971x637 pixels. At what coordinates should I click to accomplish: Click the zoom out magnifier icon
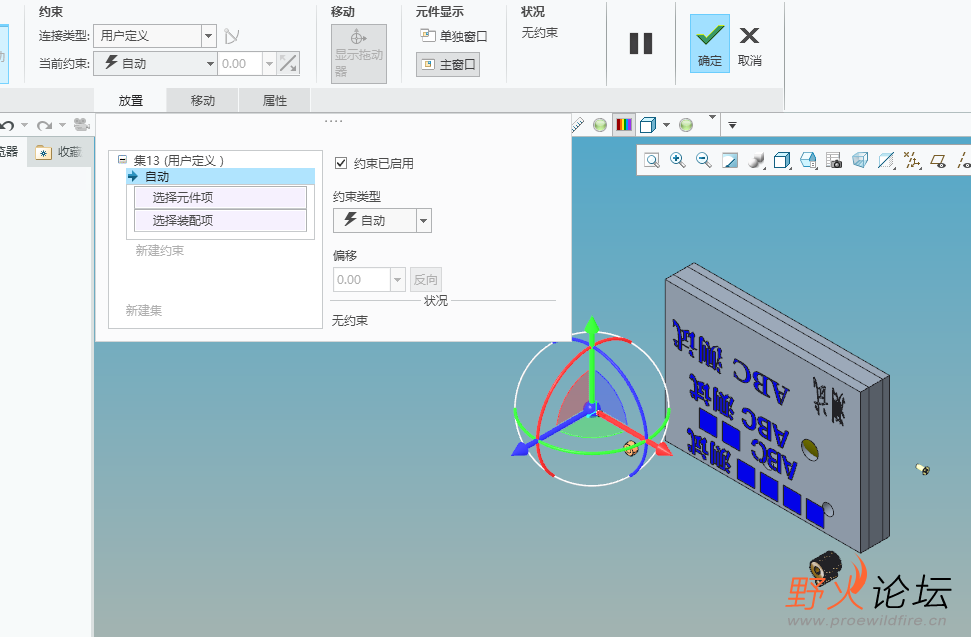pyautogui.click(x=703, y=160)
